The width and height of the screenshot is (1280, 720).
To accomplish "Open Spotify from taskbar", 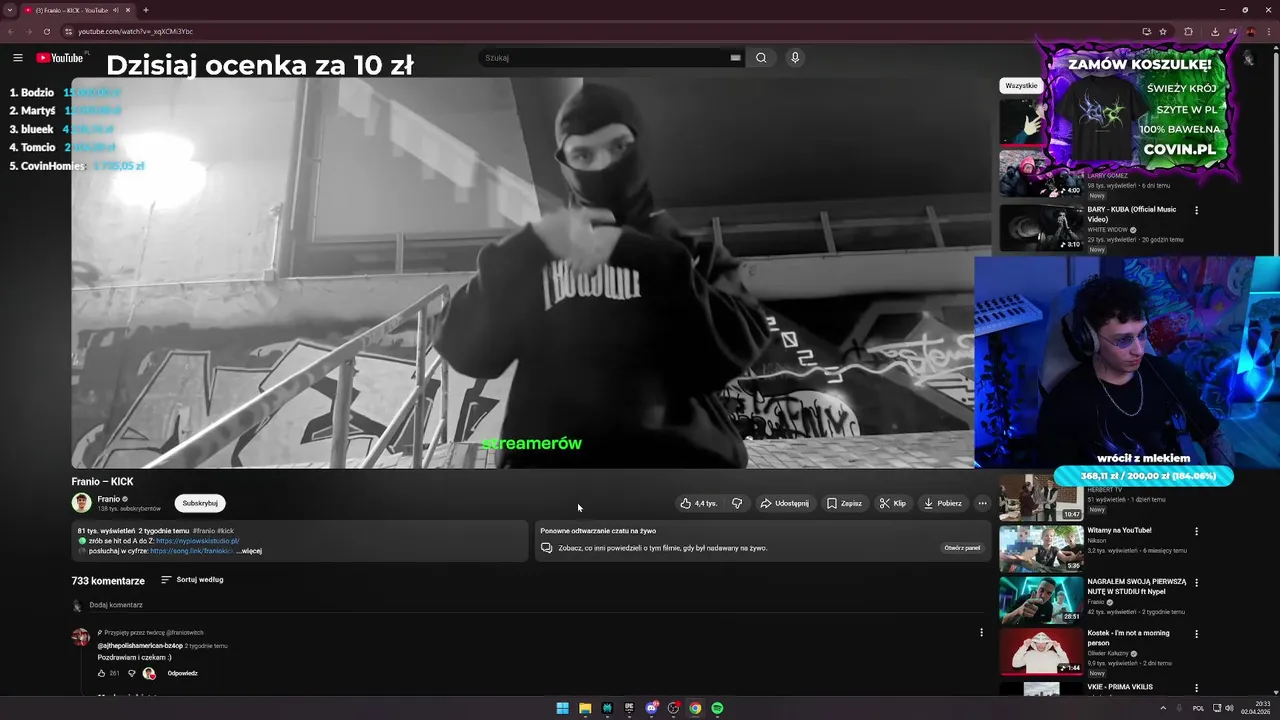I will click(717, 708).
